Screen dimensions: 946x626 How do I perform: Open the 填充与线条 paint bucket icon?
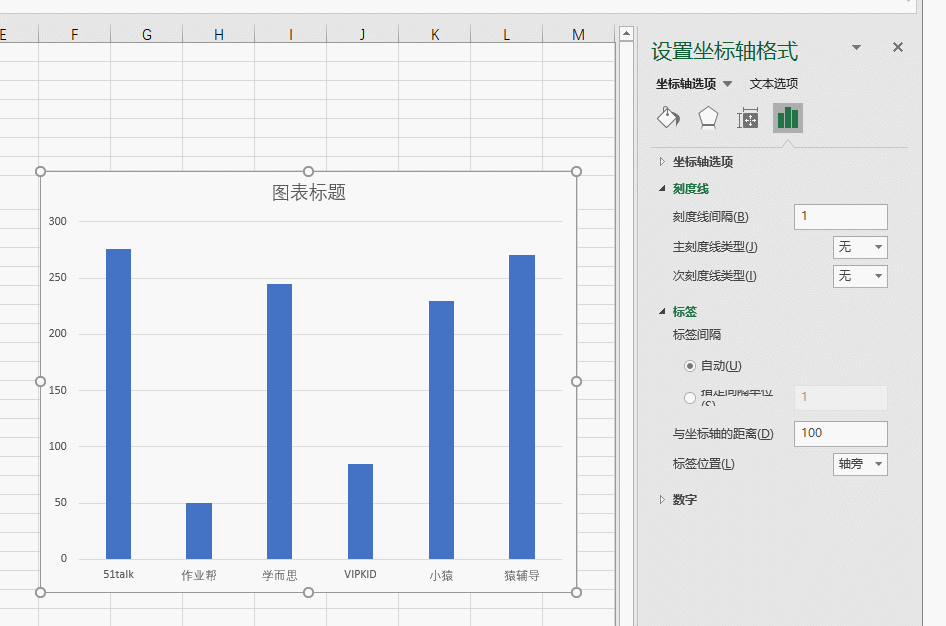(668, 117)
